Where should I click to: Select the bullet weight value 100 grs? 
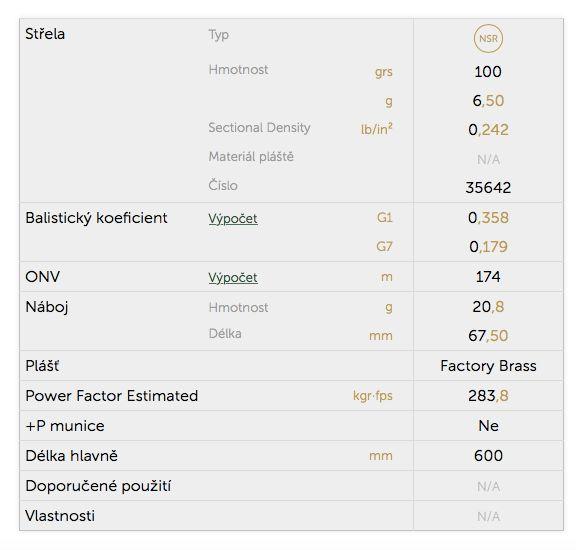point(488,71)
